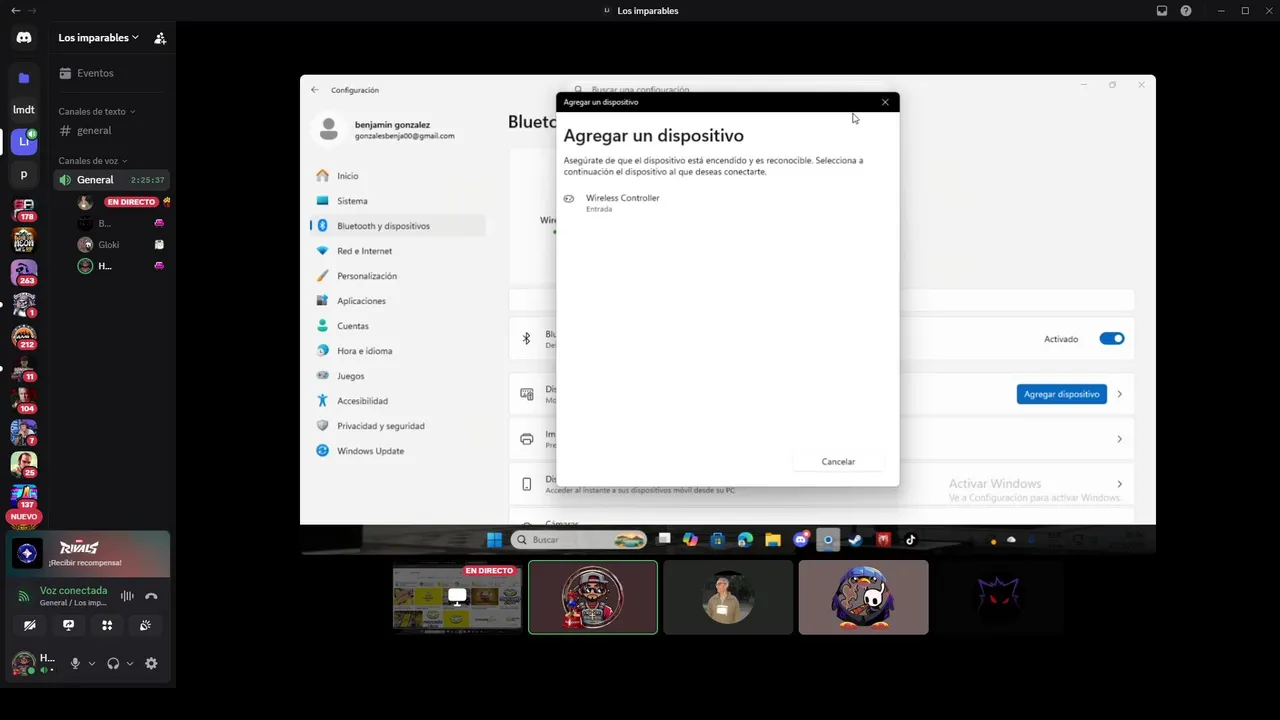
Task: Open server with 263 notification badge
Action: click(24, 272)
